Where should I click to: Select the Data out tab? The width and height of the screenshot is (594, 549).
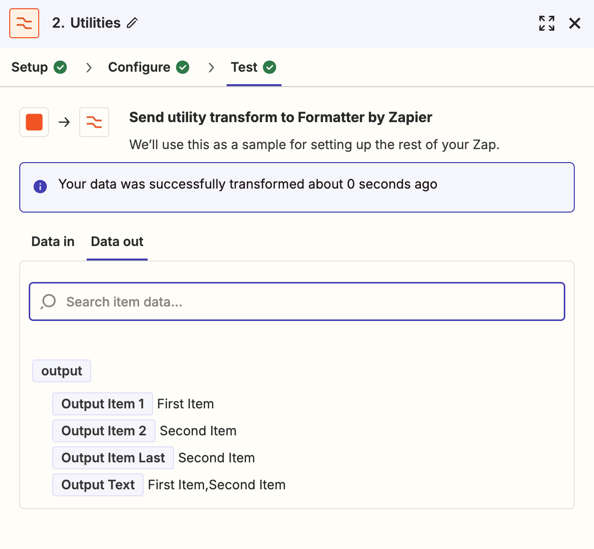coord(117,241)
